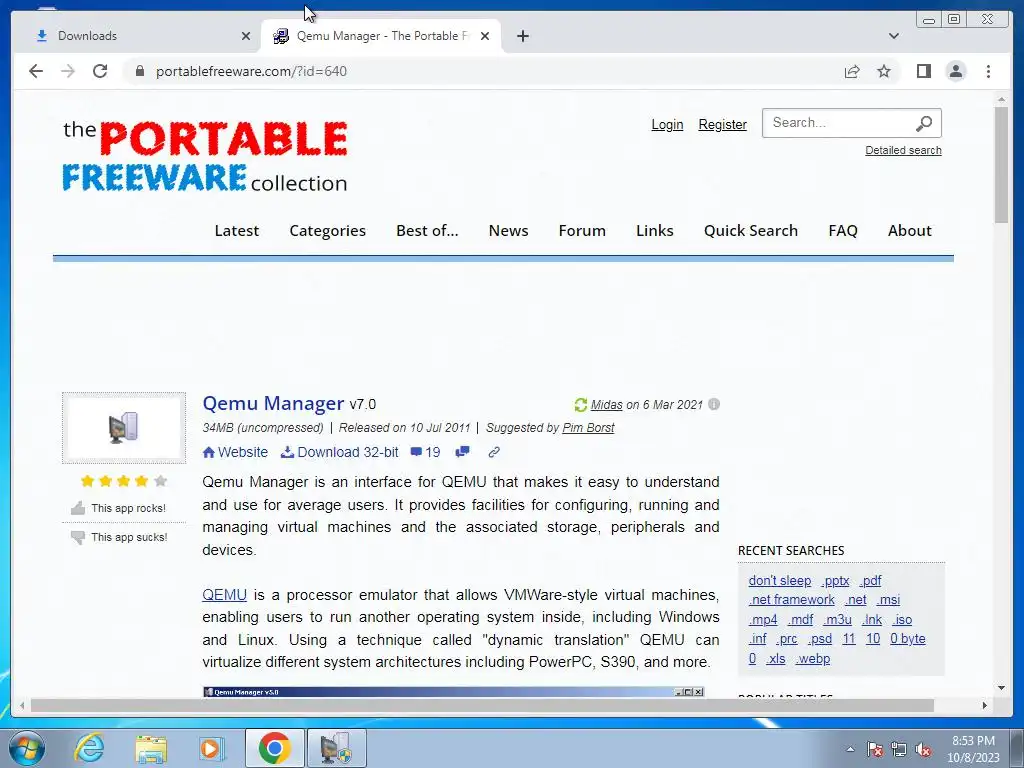Open the Latest menu item
Screen dimensions: 1024x768
236,231
